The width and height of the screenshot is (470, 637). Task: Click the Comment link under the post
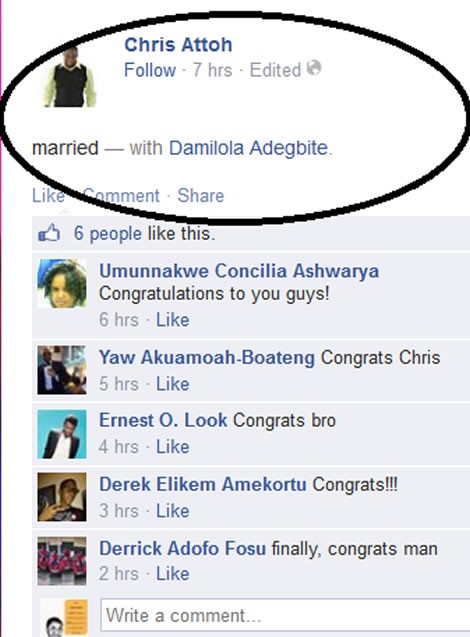(121, 196)
